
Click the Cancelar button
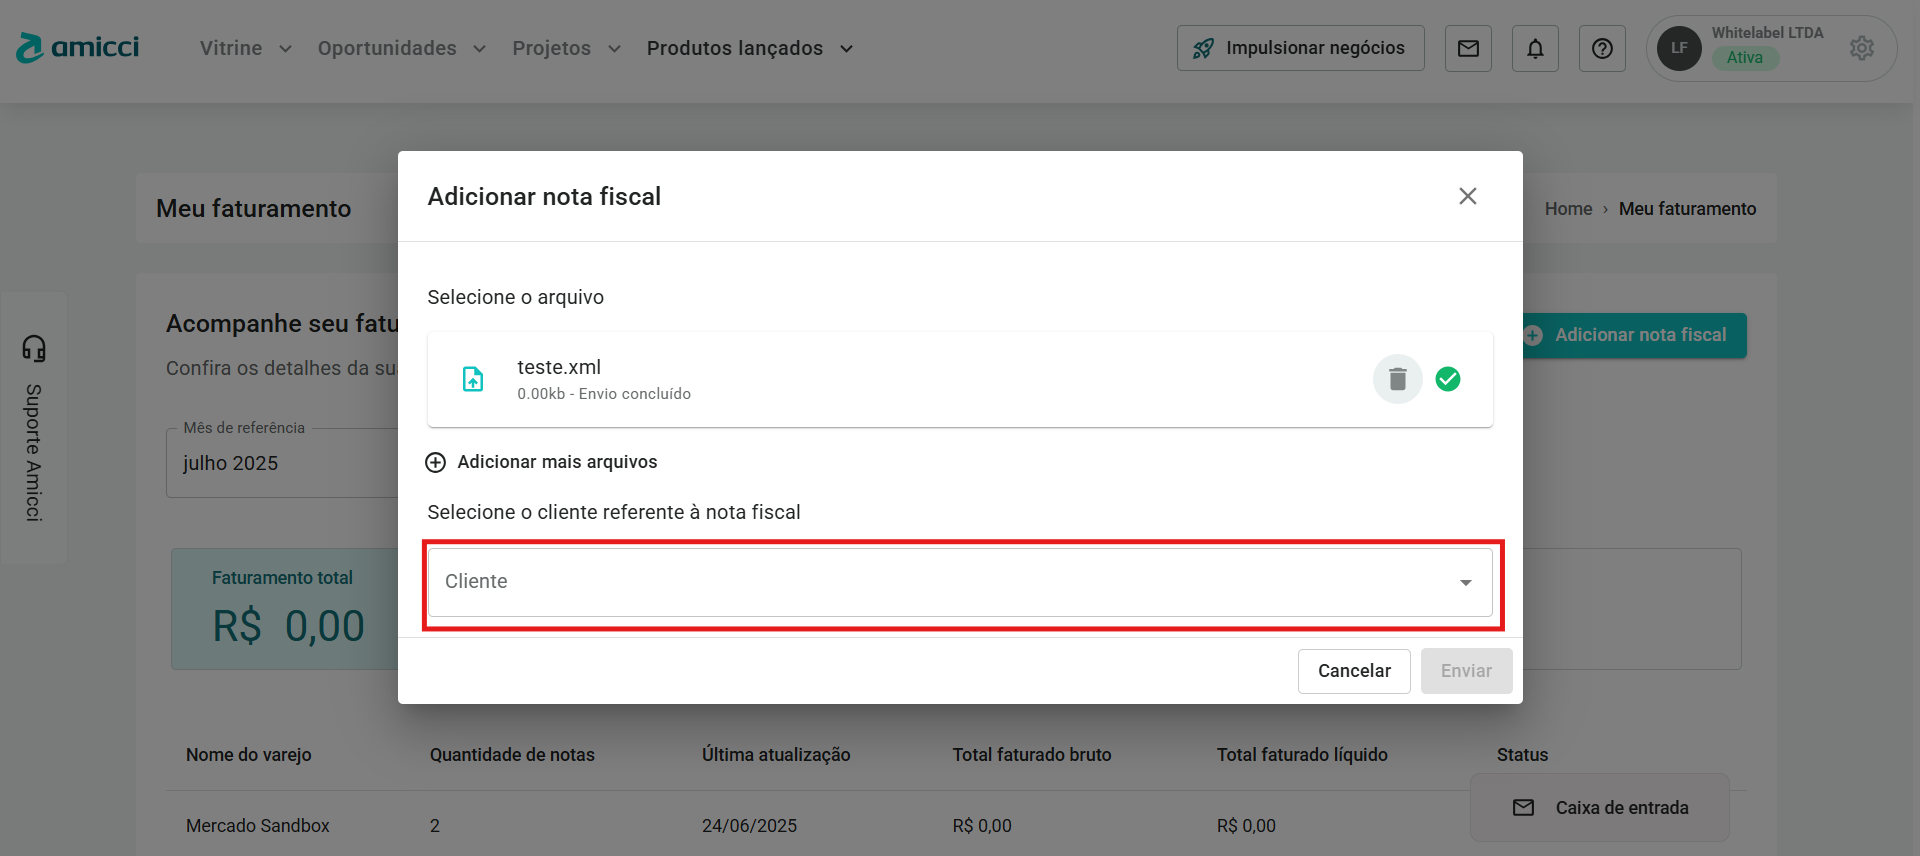point(1353,671)
